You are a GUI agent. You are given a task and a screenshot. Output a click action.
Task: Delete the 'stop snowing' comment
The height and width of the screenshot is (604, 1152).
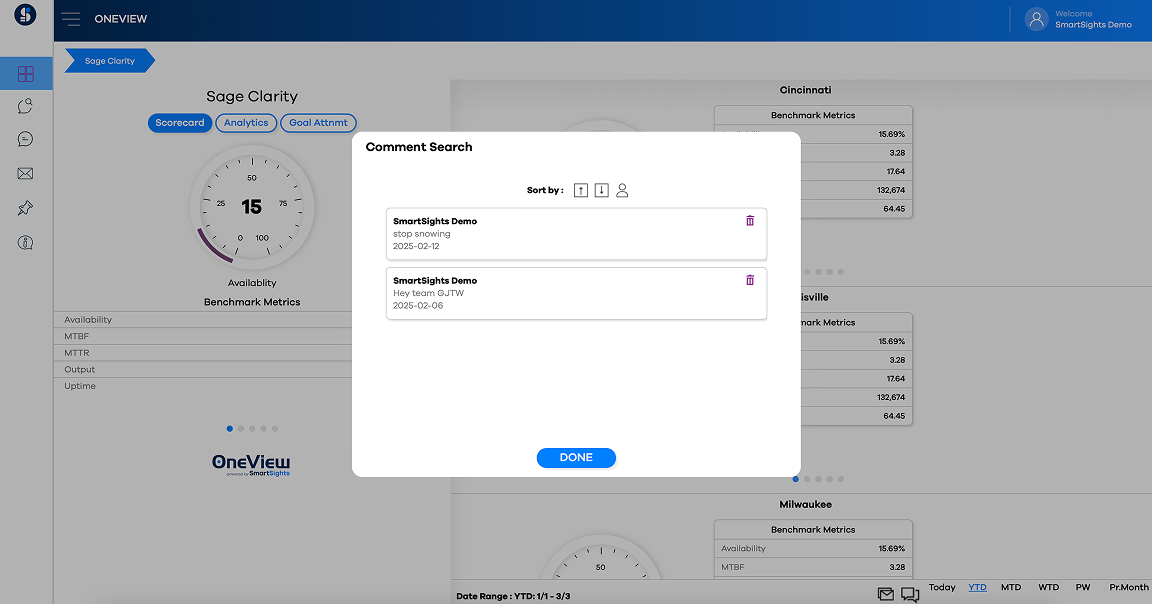pos(750,221)
